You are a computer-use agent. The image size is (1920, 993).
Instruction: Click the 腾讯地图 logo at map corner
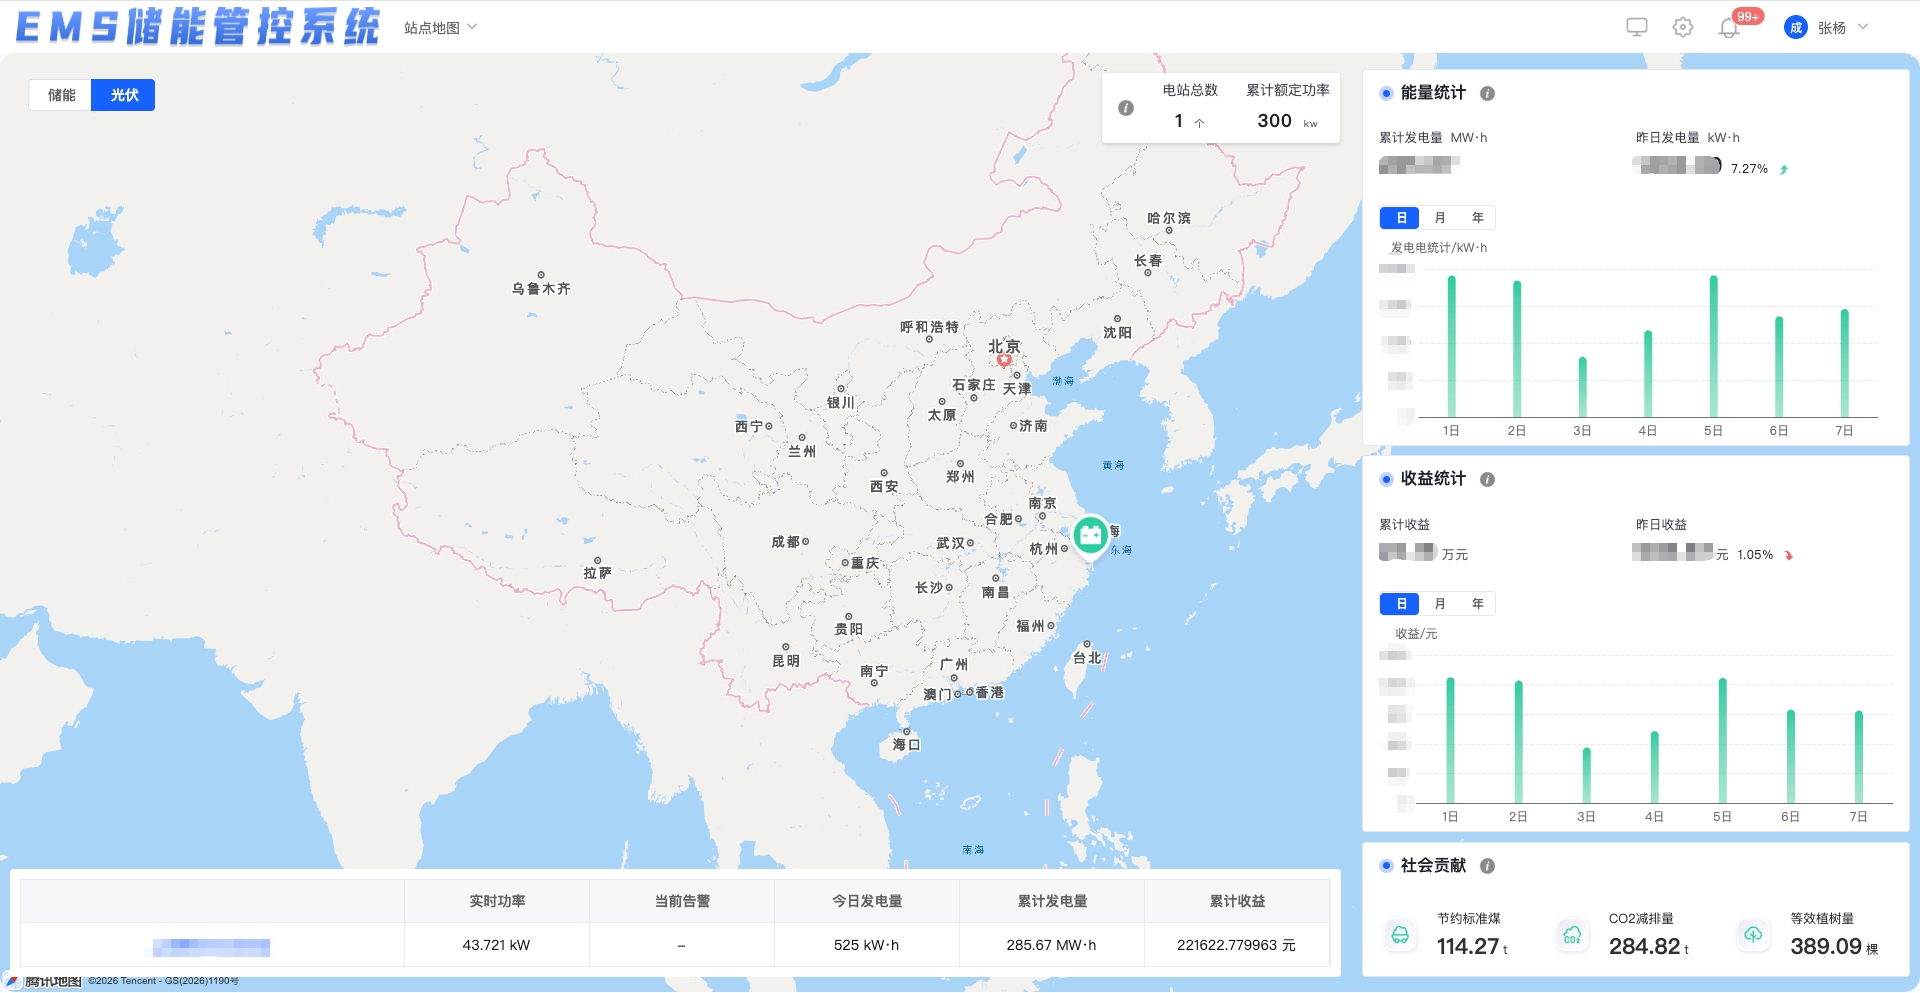44,981
